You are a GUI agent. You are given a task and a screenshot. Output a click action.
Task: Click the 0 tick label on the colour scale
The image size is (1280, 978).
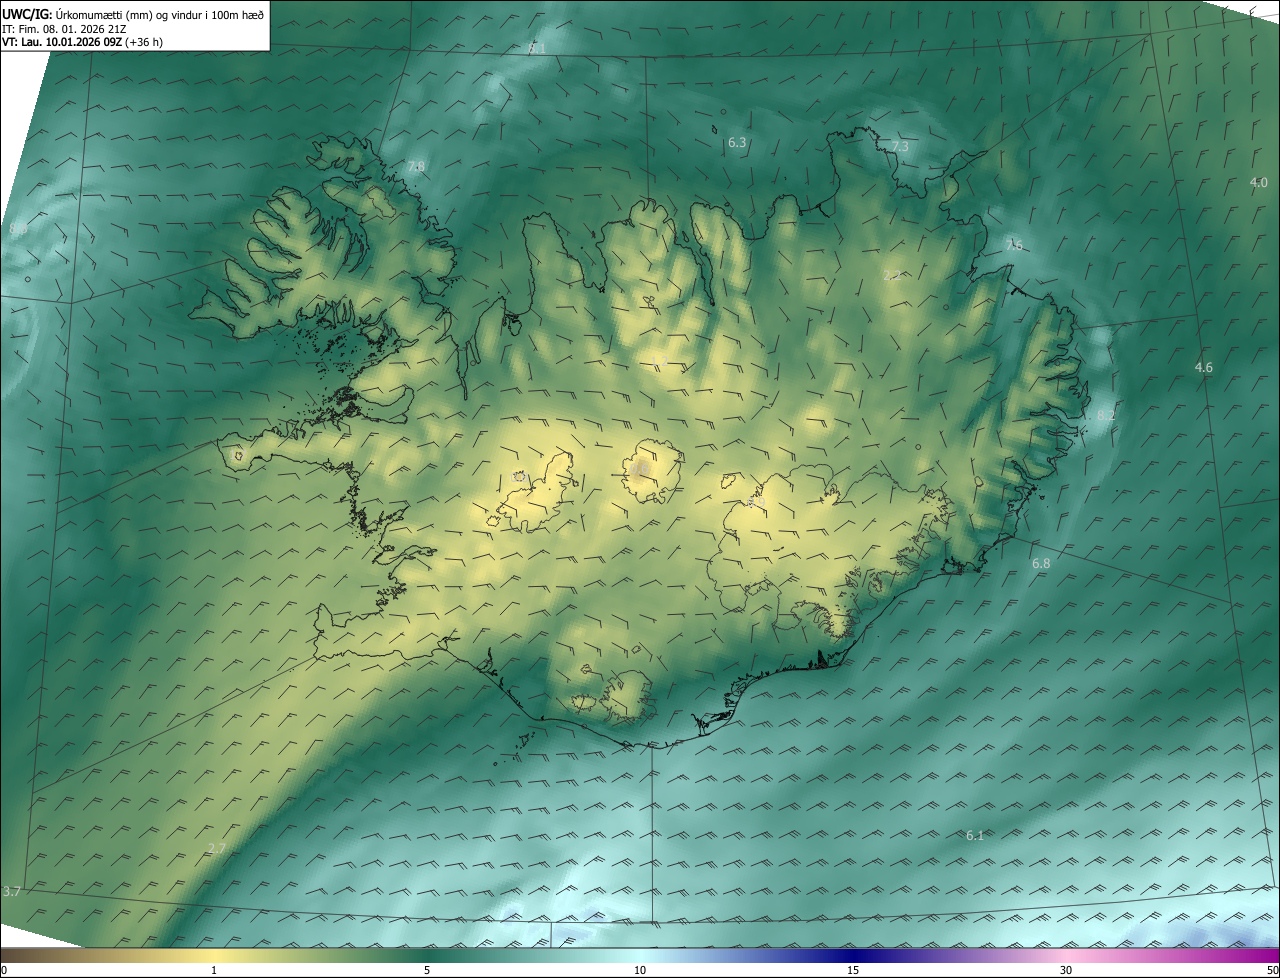click(x=4, y=970)
